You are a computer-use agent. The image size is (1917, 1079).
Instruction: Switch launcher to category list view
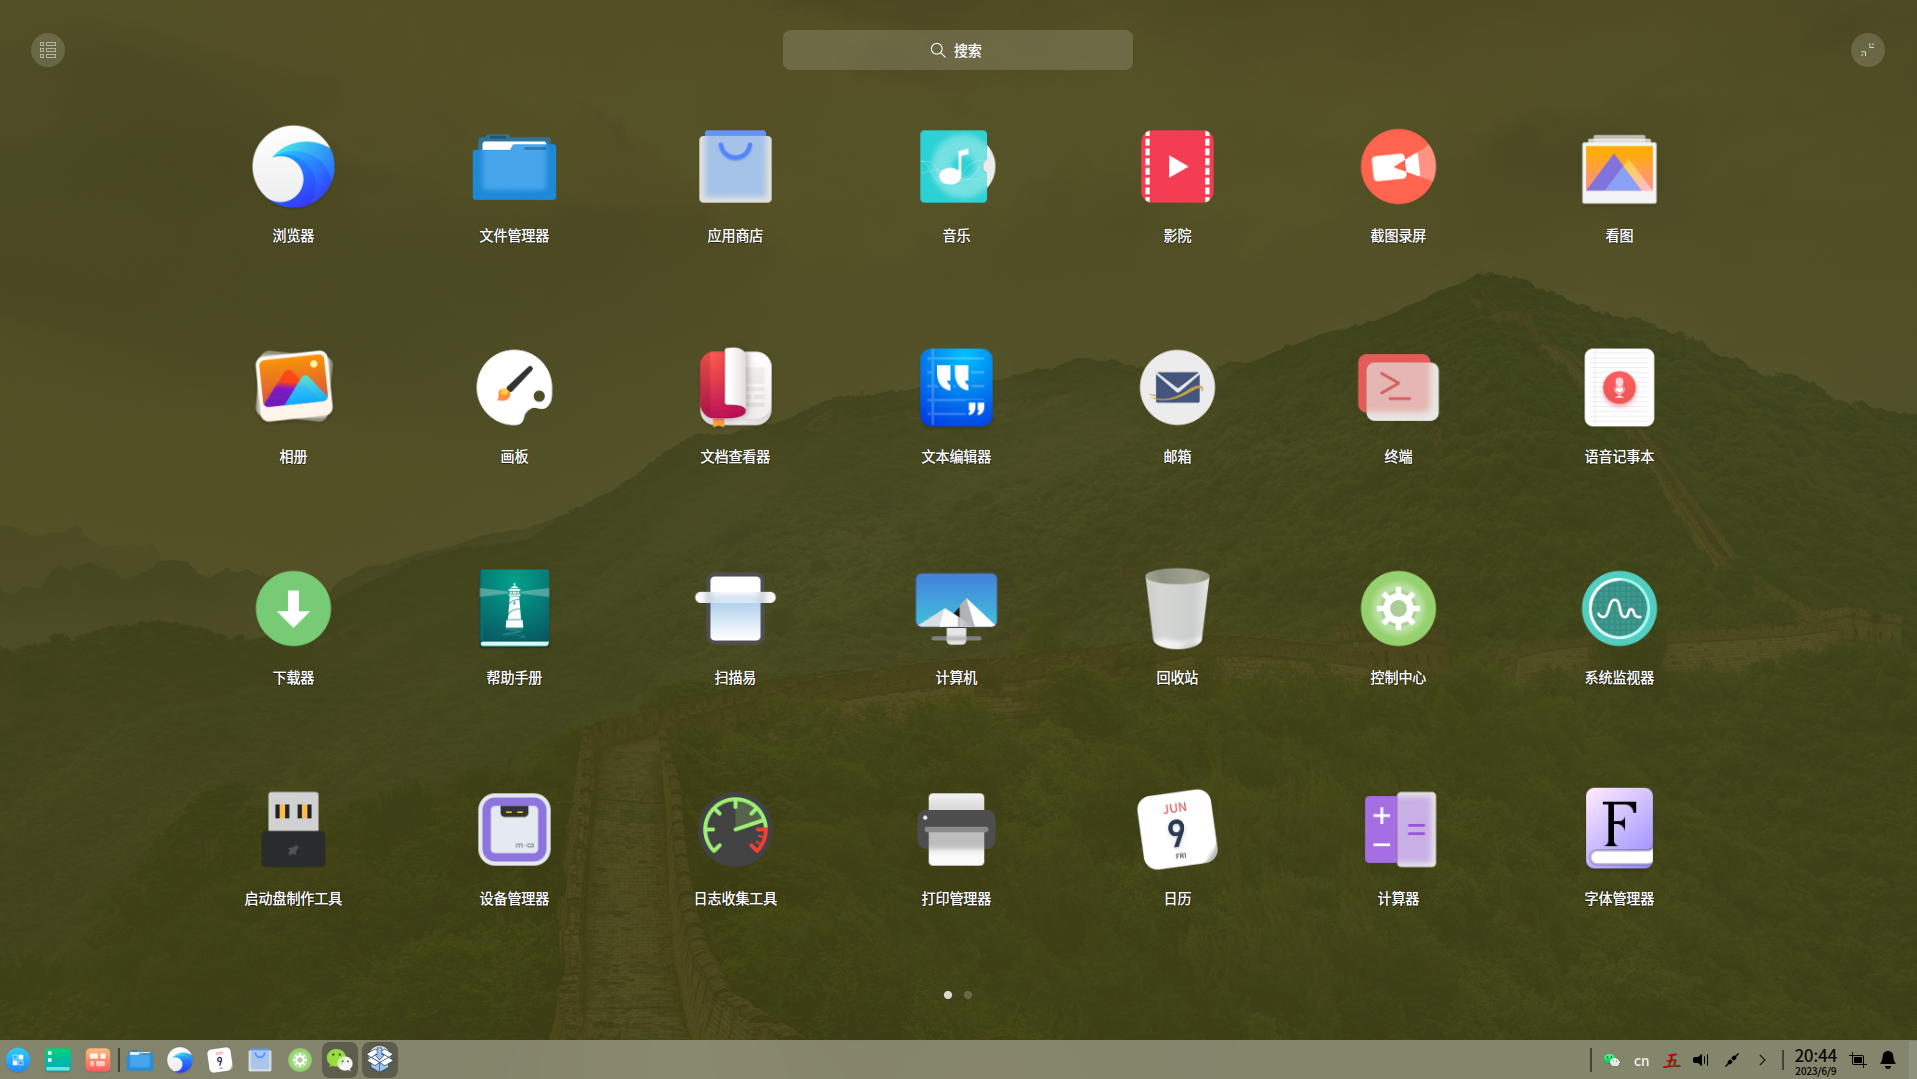coord(48,50)
